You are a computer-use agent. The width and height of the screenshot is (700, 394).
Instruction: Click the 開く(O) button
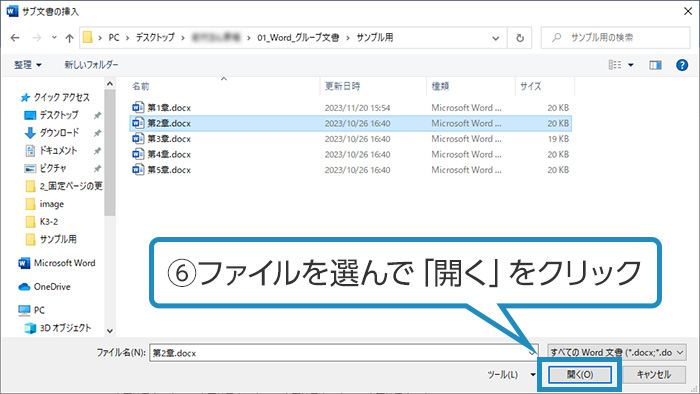pos(579,375)
